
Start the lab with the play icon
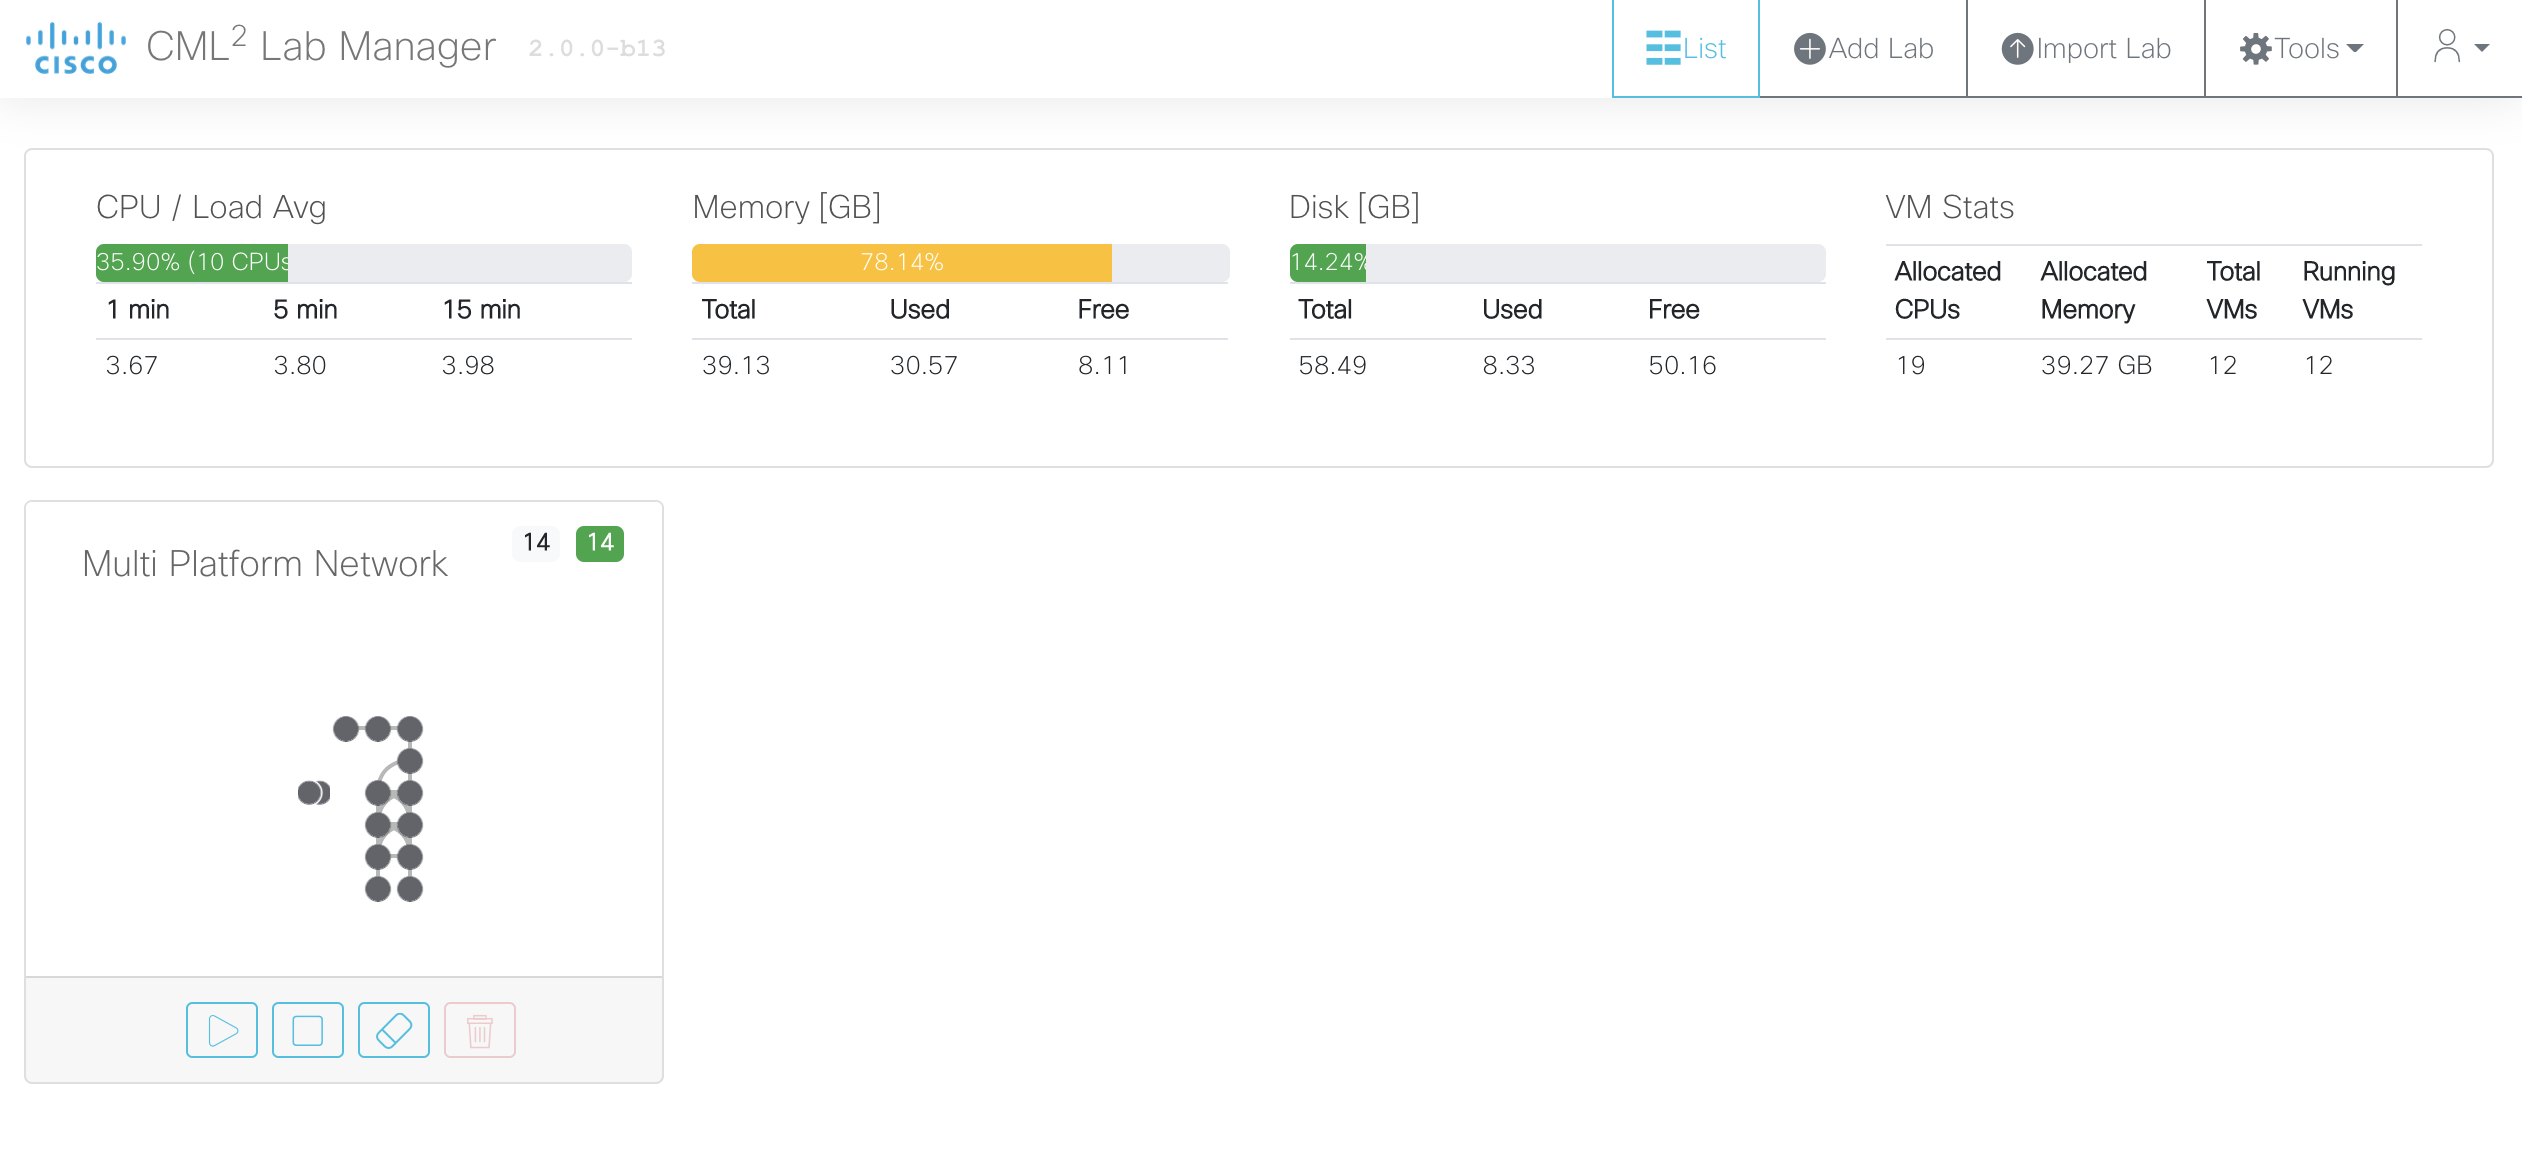pyautogui.click(x=222, y=1030)
